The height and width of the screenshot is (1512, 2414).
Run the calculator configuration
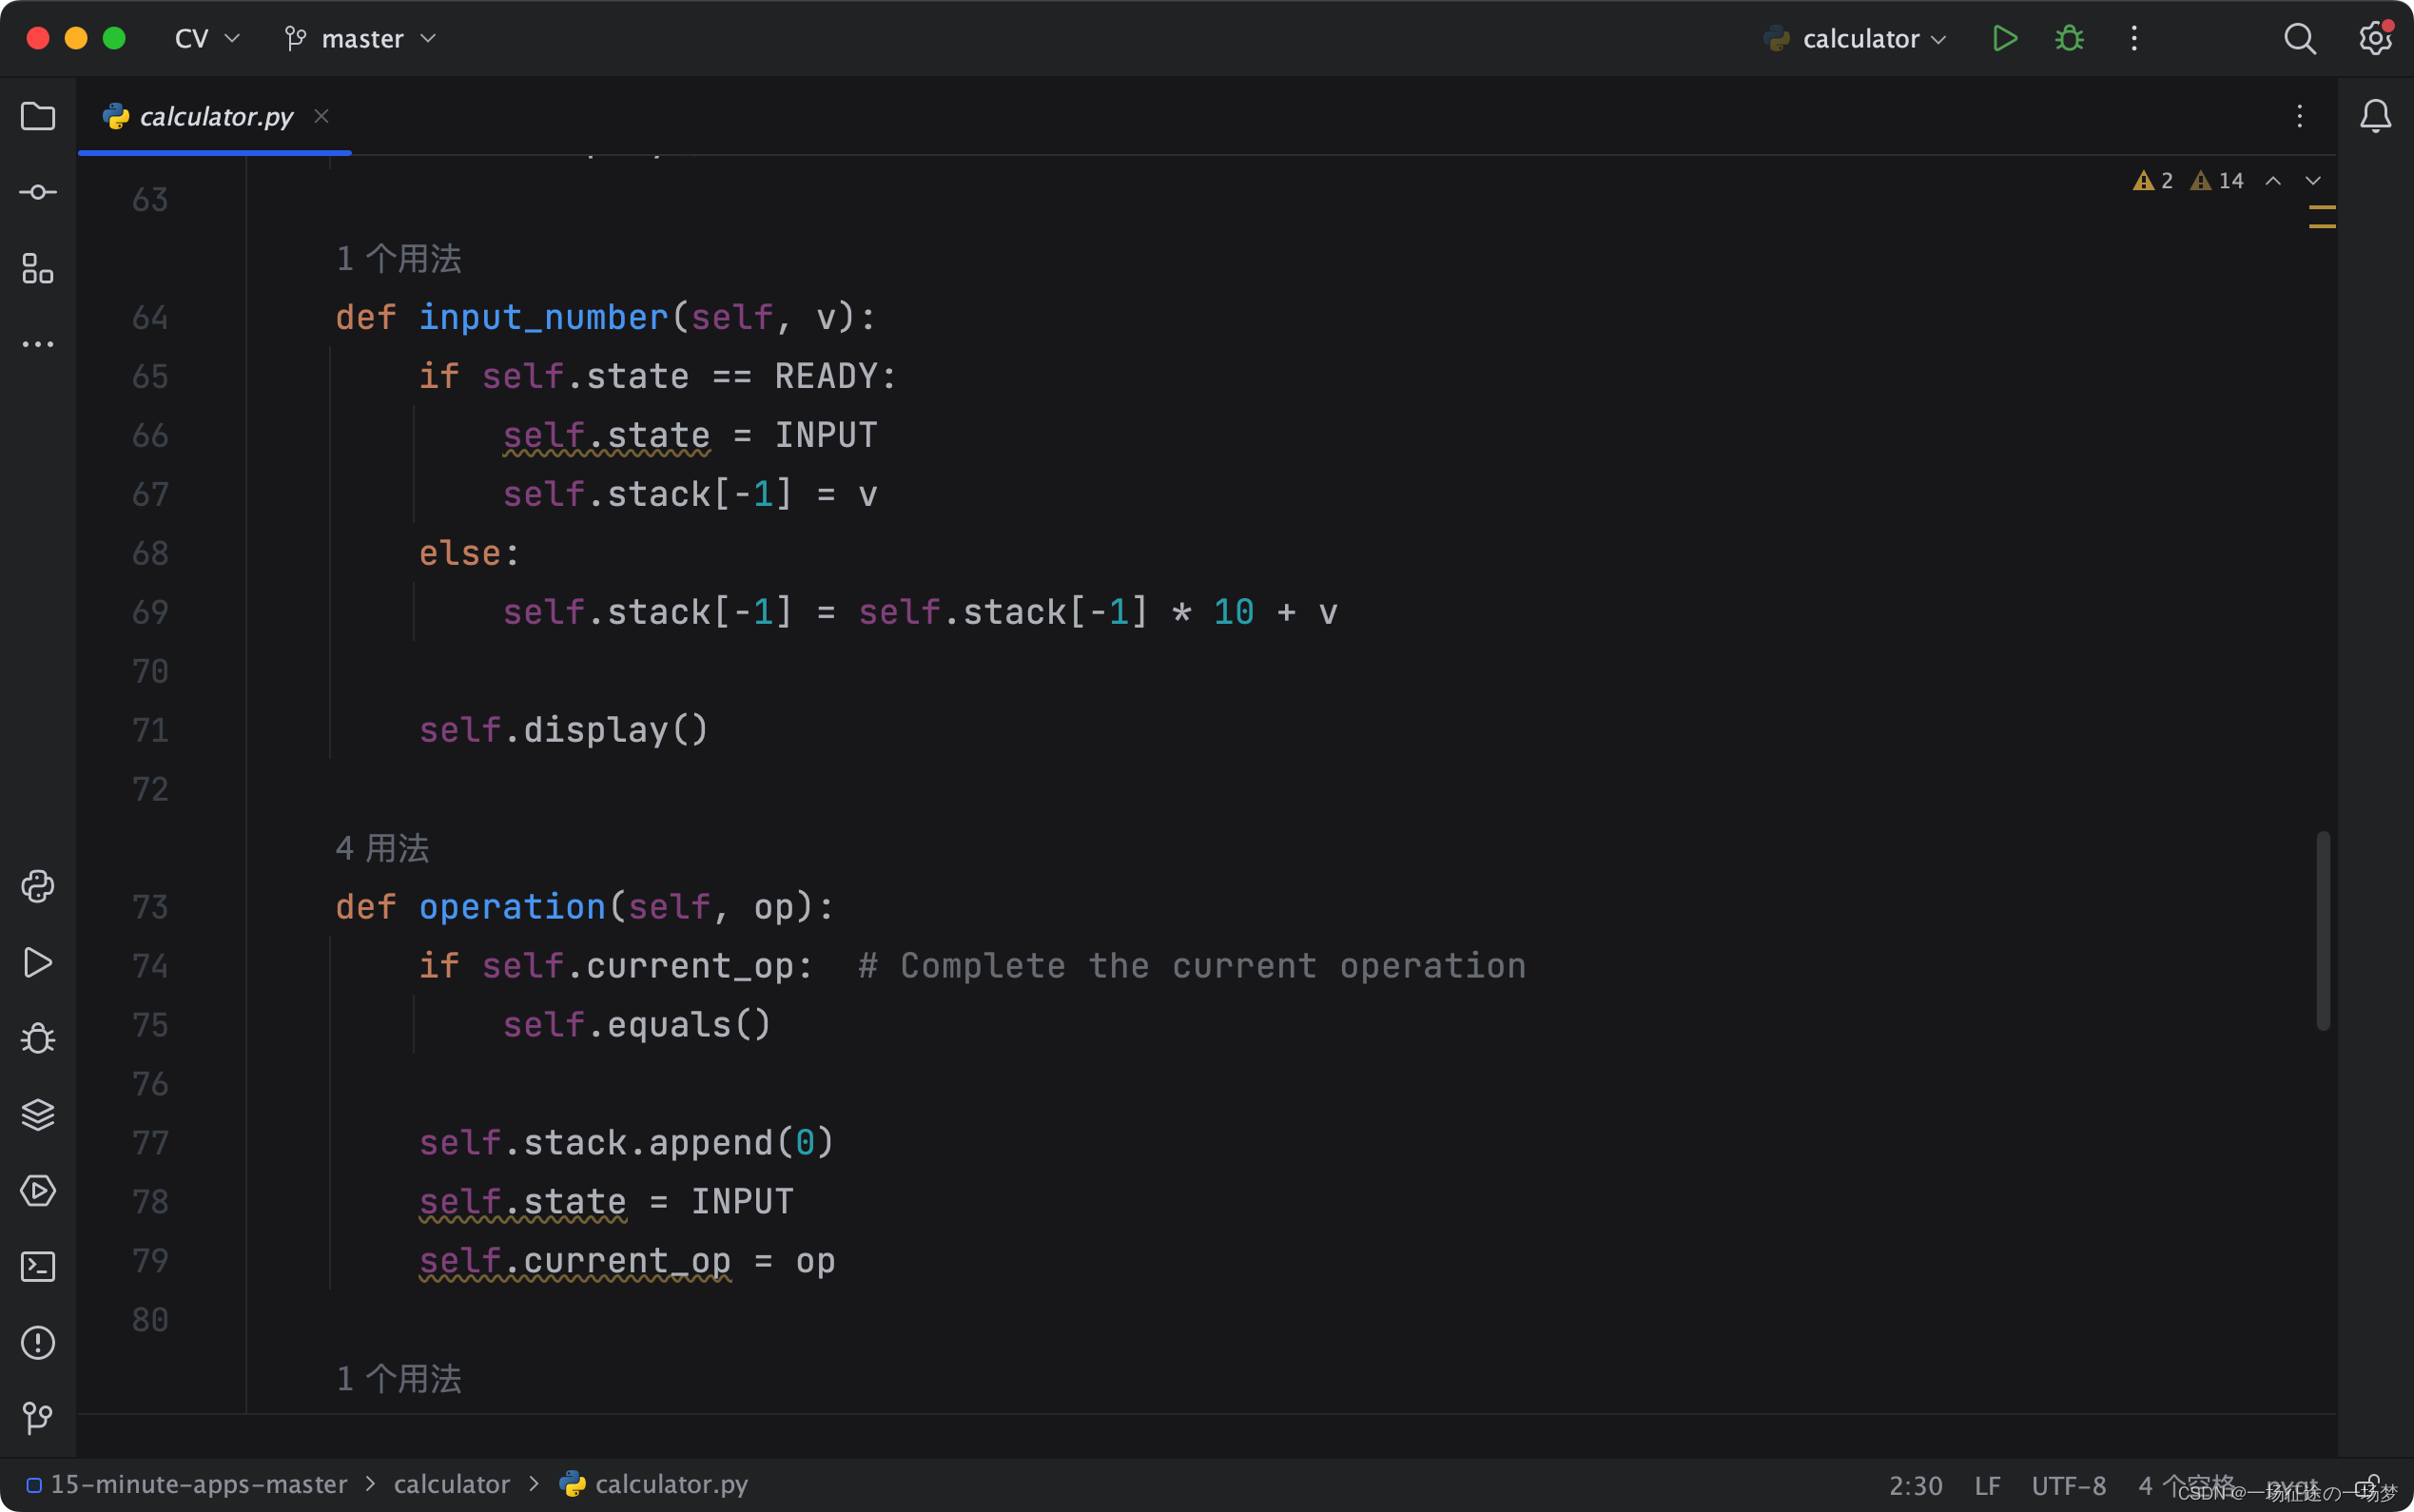2004,39
